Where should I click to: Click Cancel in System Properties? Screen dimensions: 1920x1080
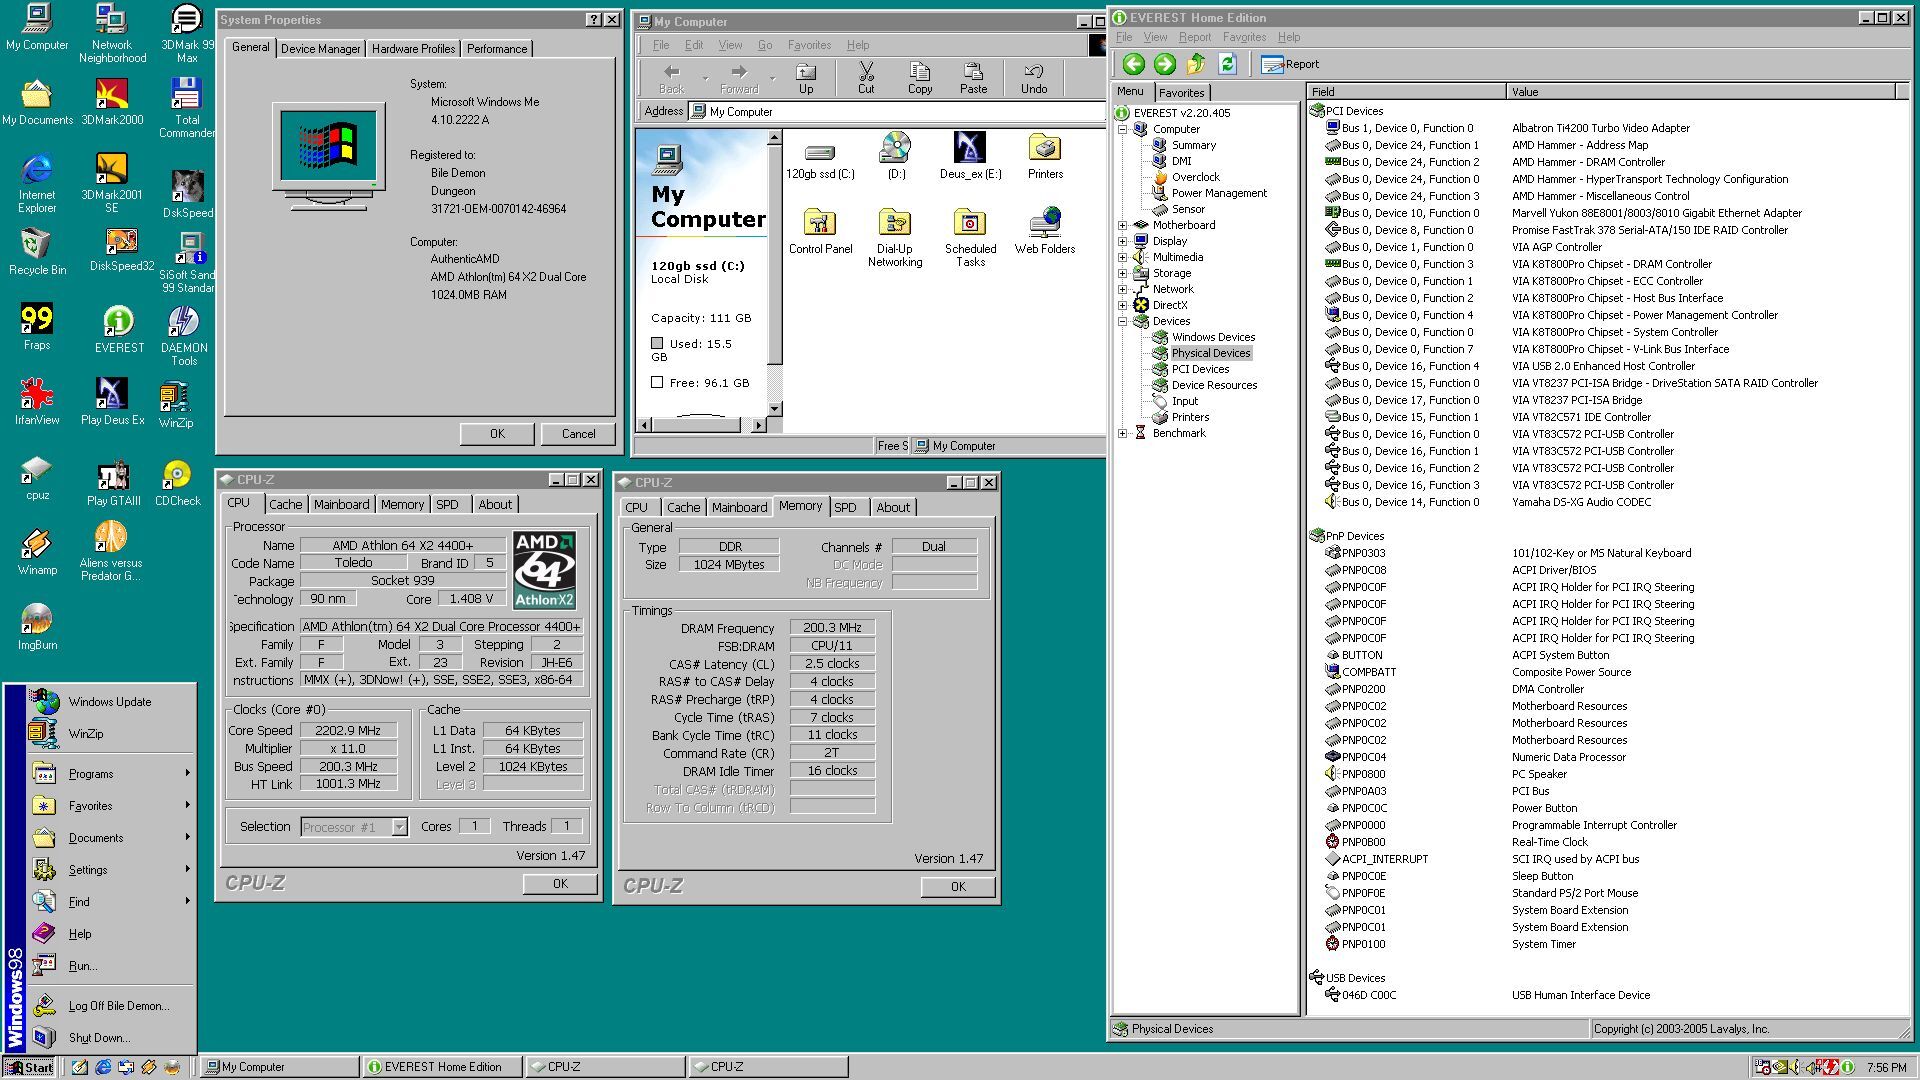click(x=578, y=434)
